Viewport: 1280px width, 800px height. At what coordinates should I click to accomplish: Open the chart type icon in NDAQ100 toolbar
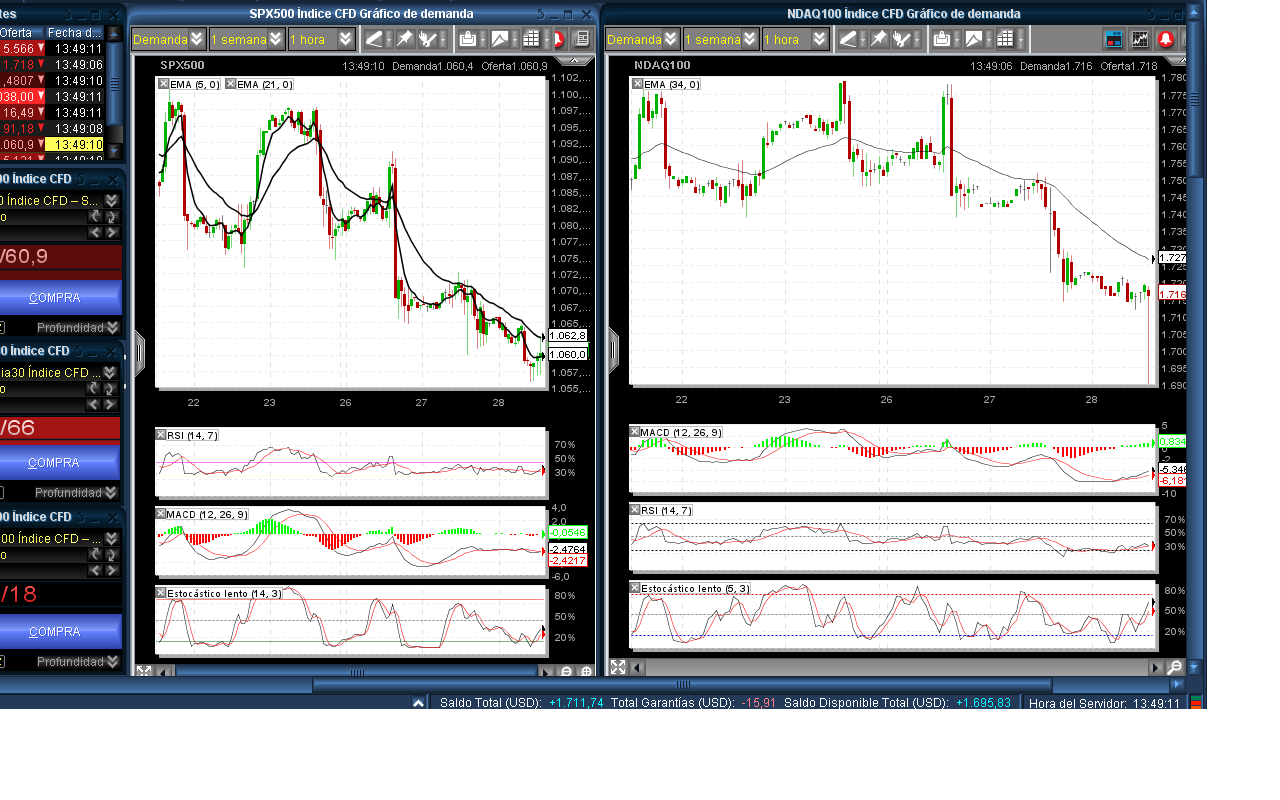974,39
